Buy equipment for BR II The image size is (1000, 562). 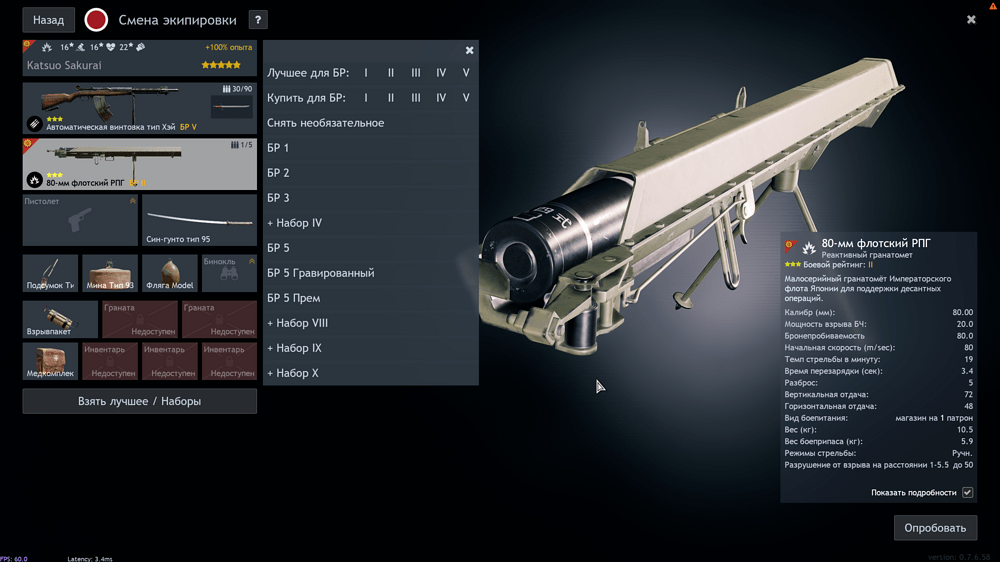tap(391, 98)
